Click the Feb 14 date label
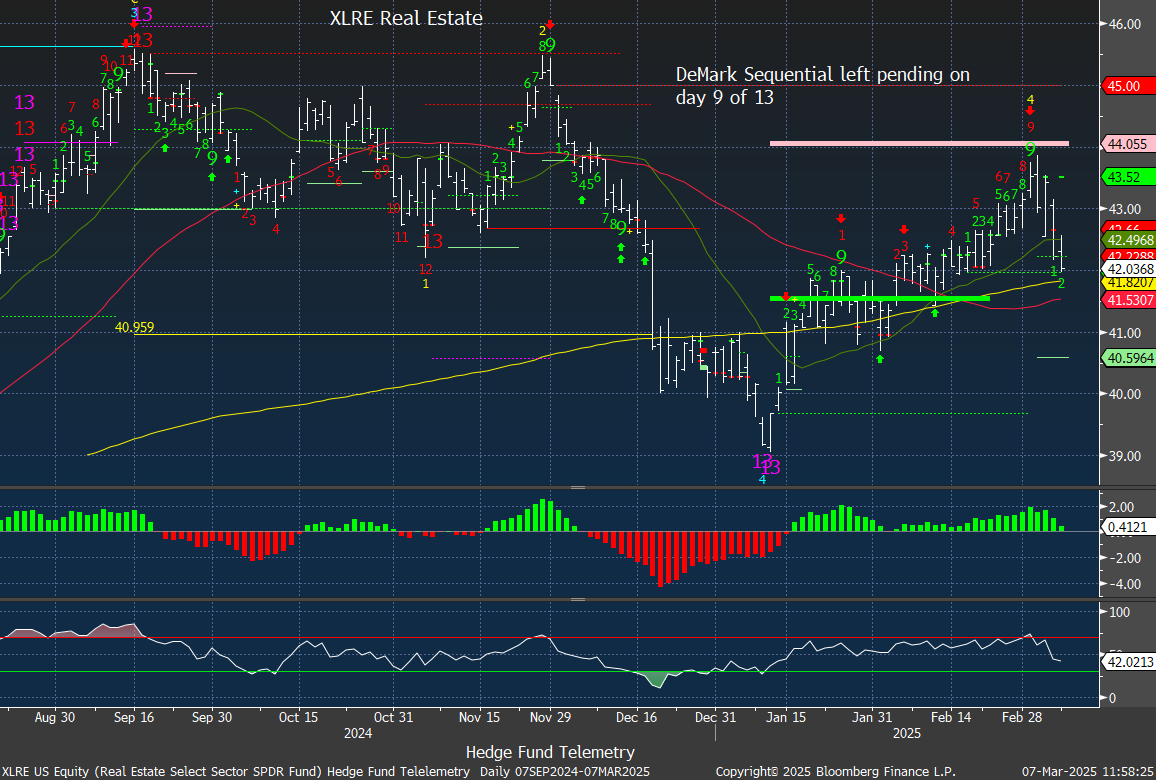 (951, 717)
